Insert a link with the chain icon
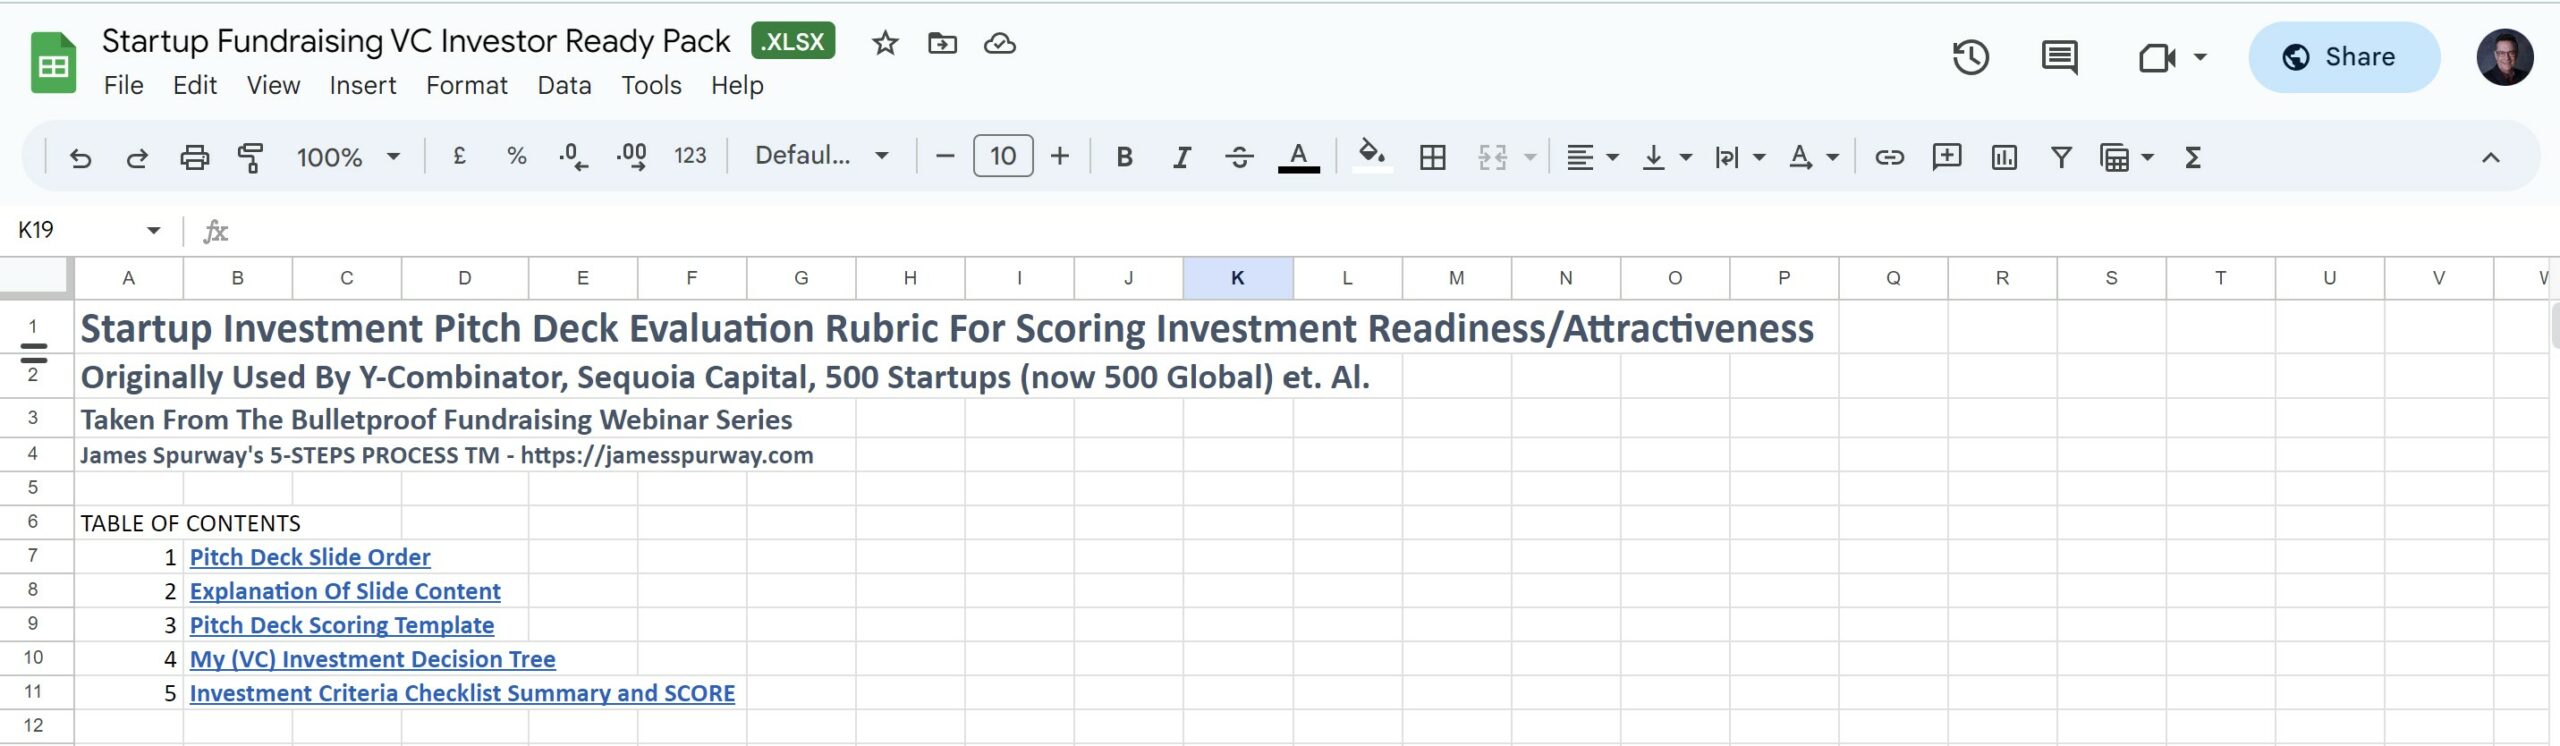2560x746 pixels. click(1889, 157)
